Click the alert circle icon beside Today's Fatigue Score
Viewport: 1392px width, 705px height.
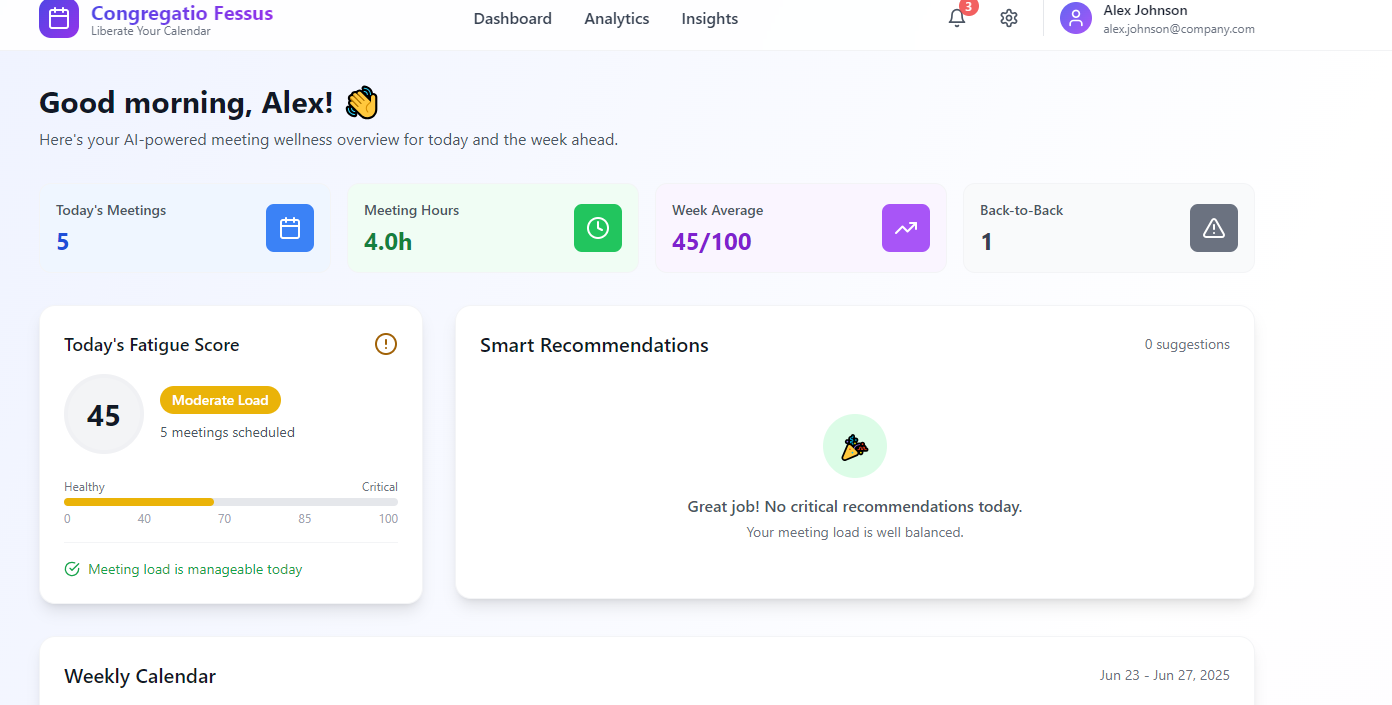[386, 344]
